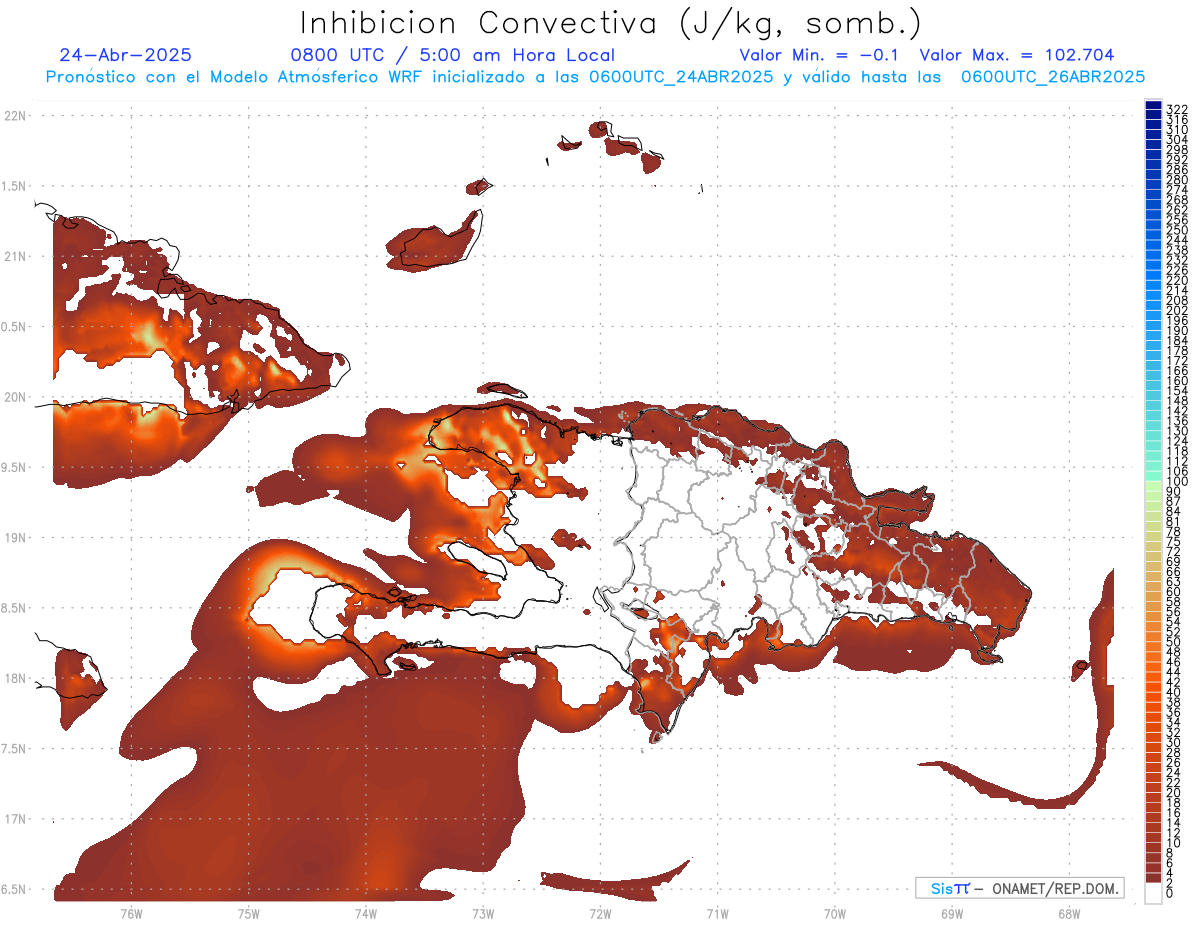Click the '250' label on the color scale

pos(1177,230)
